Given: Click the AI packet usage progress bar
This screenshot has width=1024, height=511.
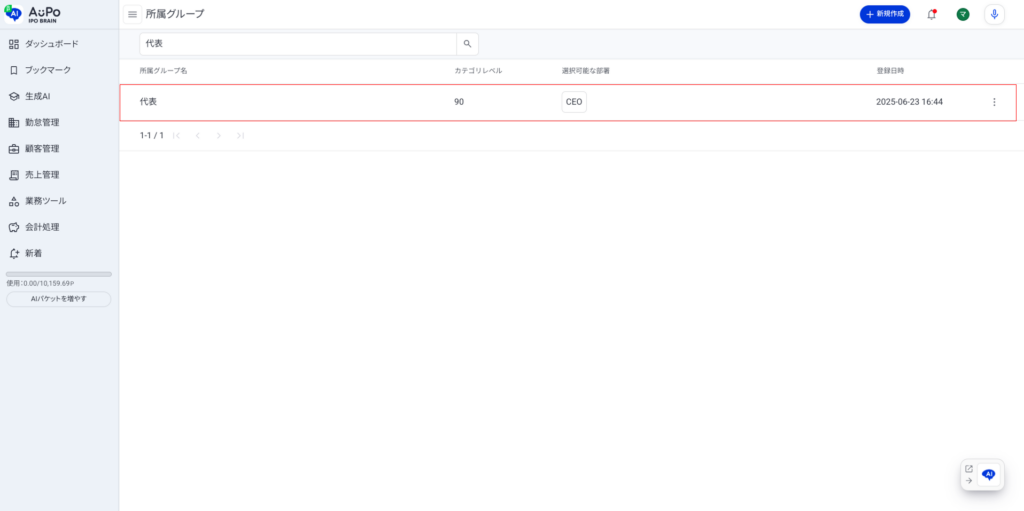Looking at the screenshot, I should pos(59,274).
